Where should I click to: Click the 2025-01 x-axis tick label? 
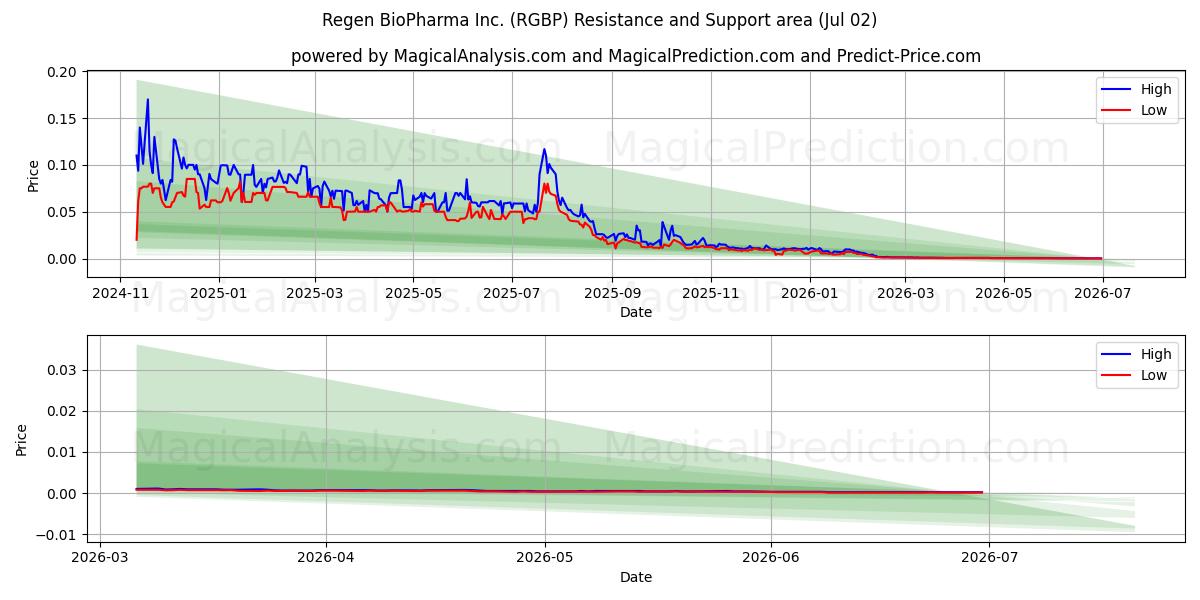(x=218, y=294)
